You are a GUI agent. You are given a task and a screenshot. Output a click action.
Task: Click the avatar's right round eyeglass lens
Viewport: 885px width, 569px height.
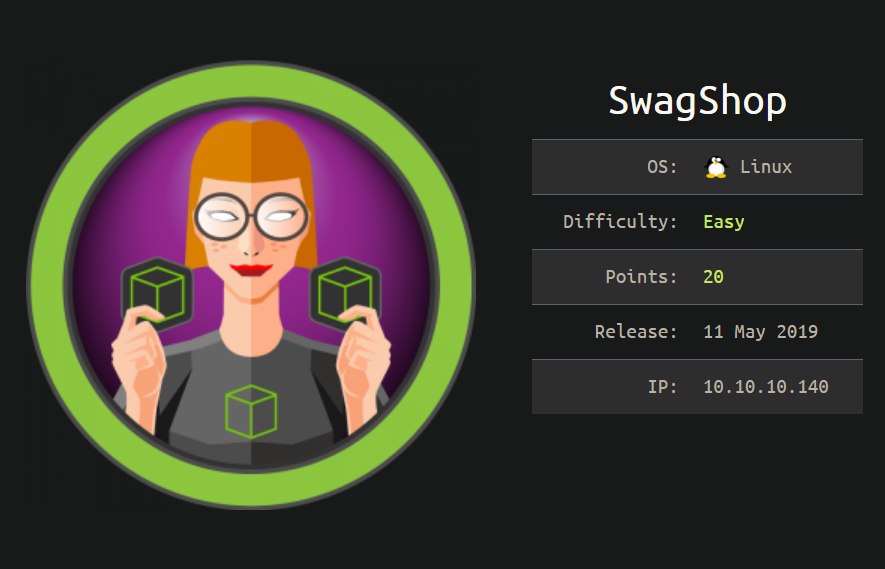[x=280, y=216]
